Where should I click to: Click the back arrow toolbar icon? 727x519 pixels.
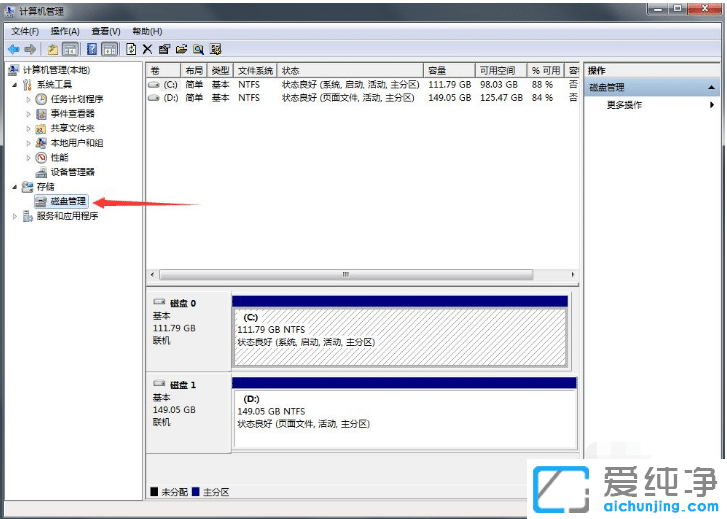pyautogui.click(x=13, y=48)
